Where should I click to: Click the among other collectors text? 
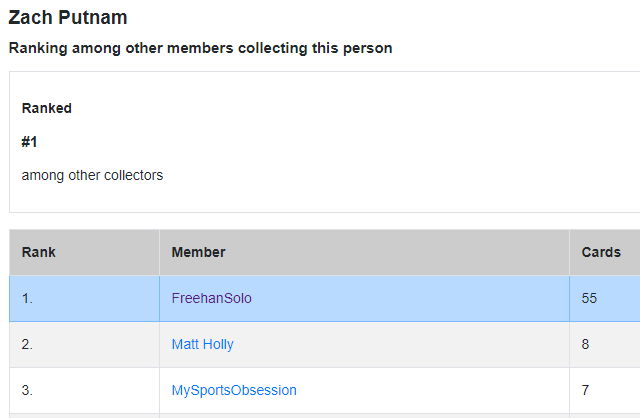pyautogui.click(x=92, y=176)
